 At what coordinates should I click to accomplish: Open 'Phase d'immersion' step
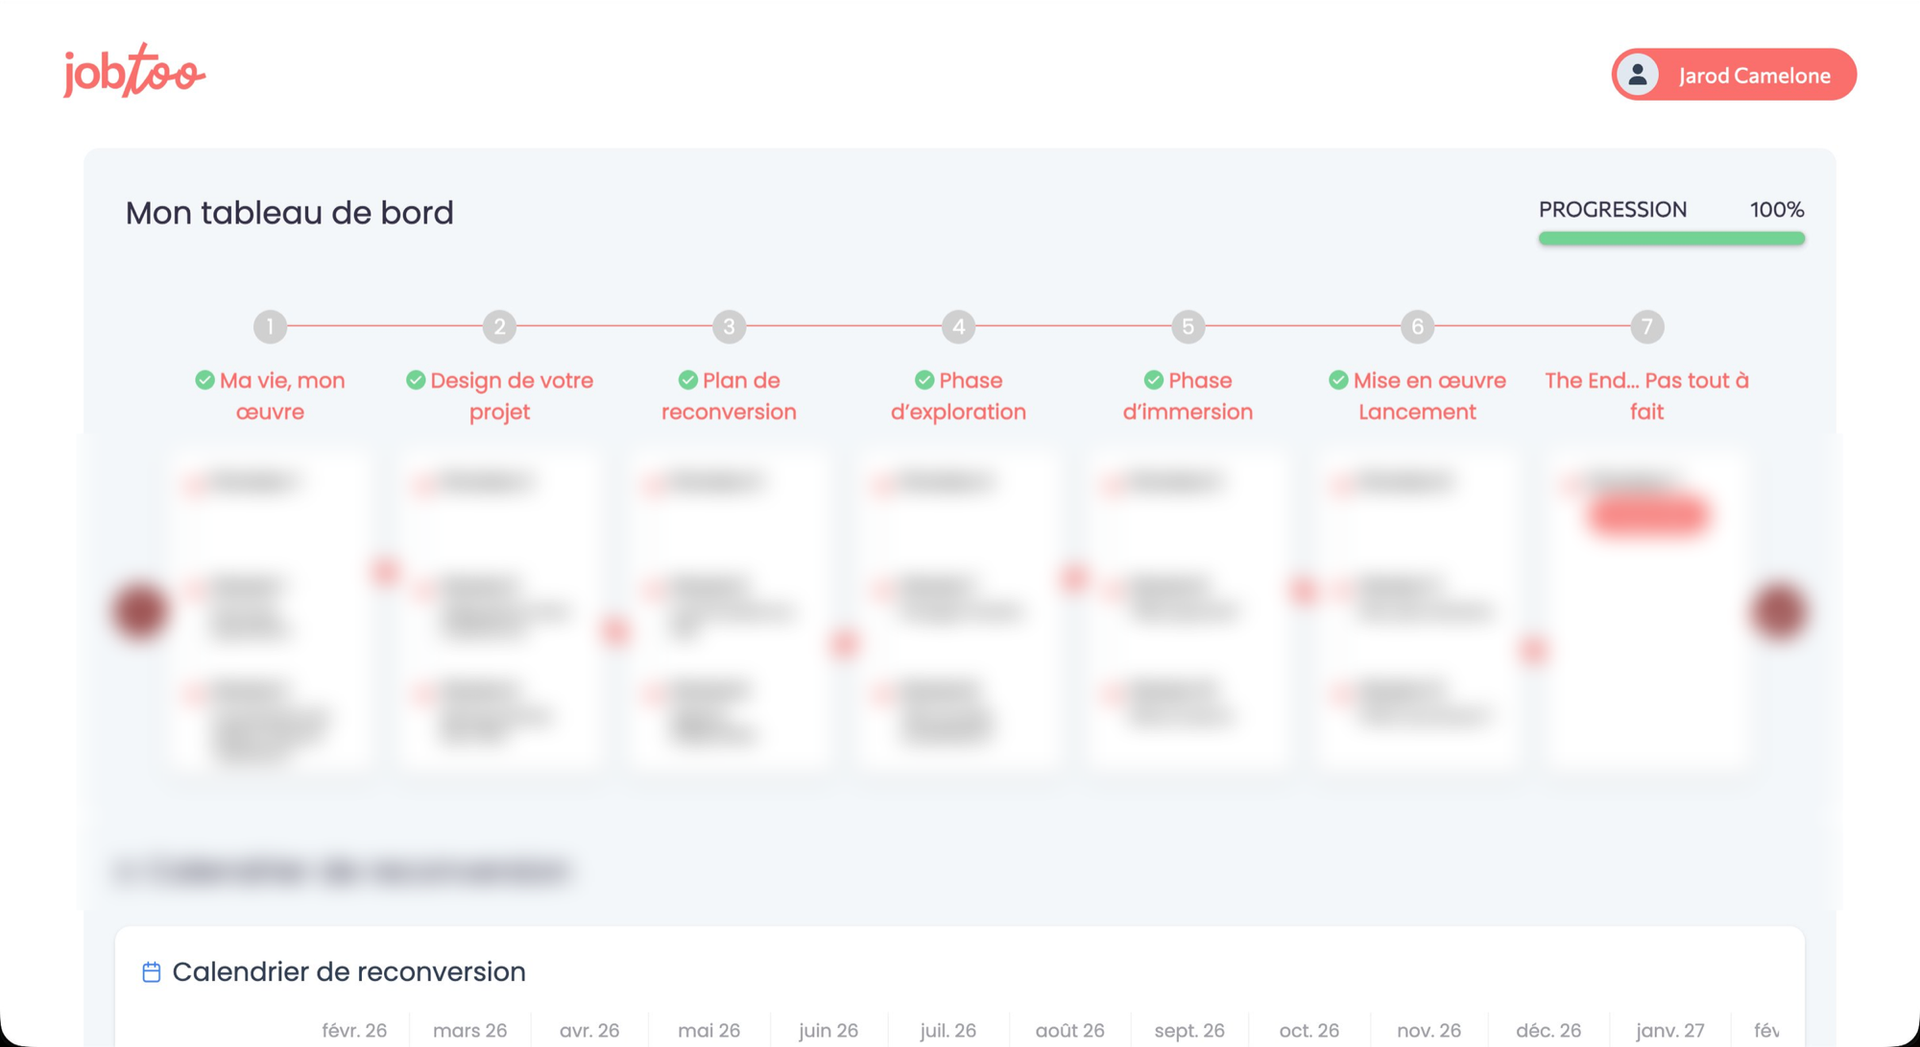point(1188,396)
